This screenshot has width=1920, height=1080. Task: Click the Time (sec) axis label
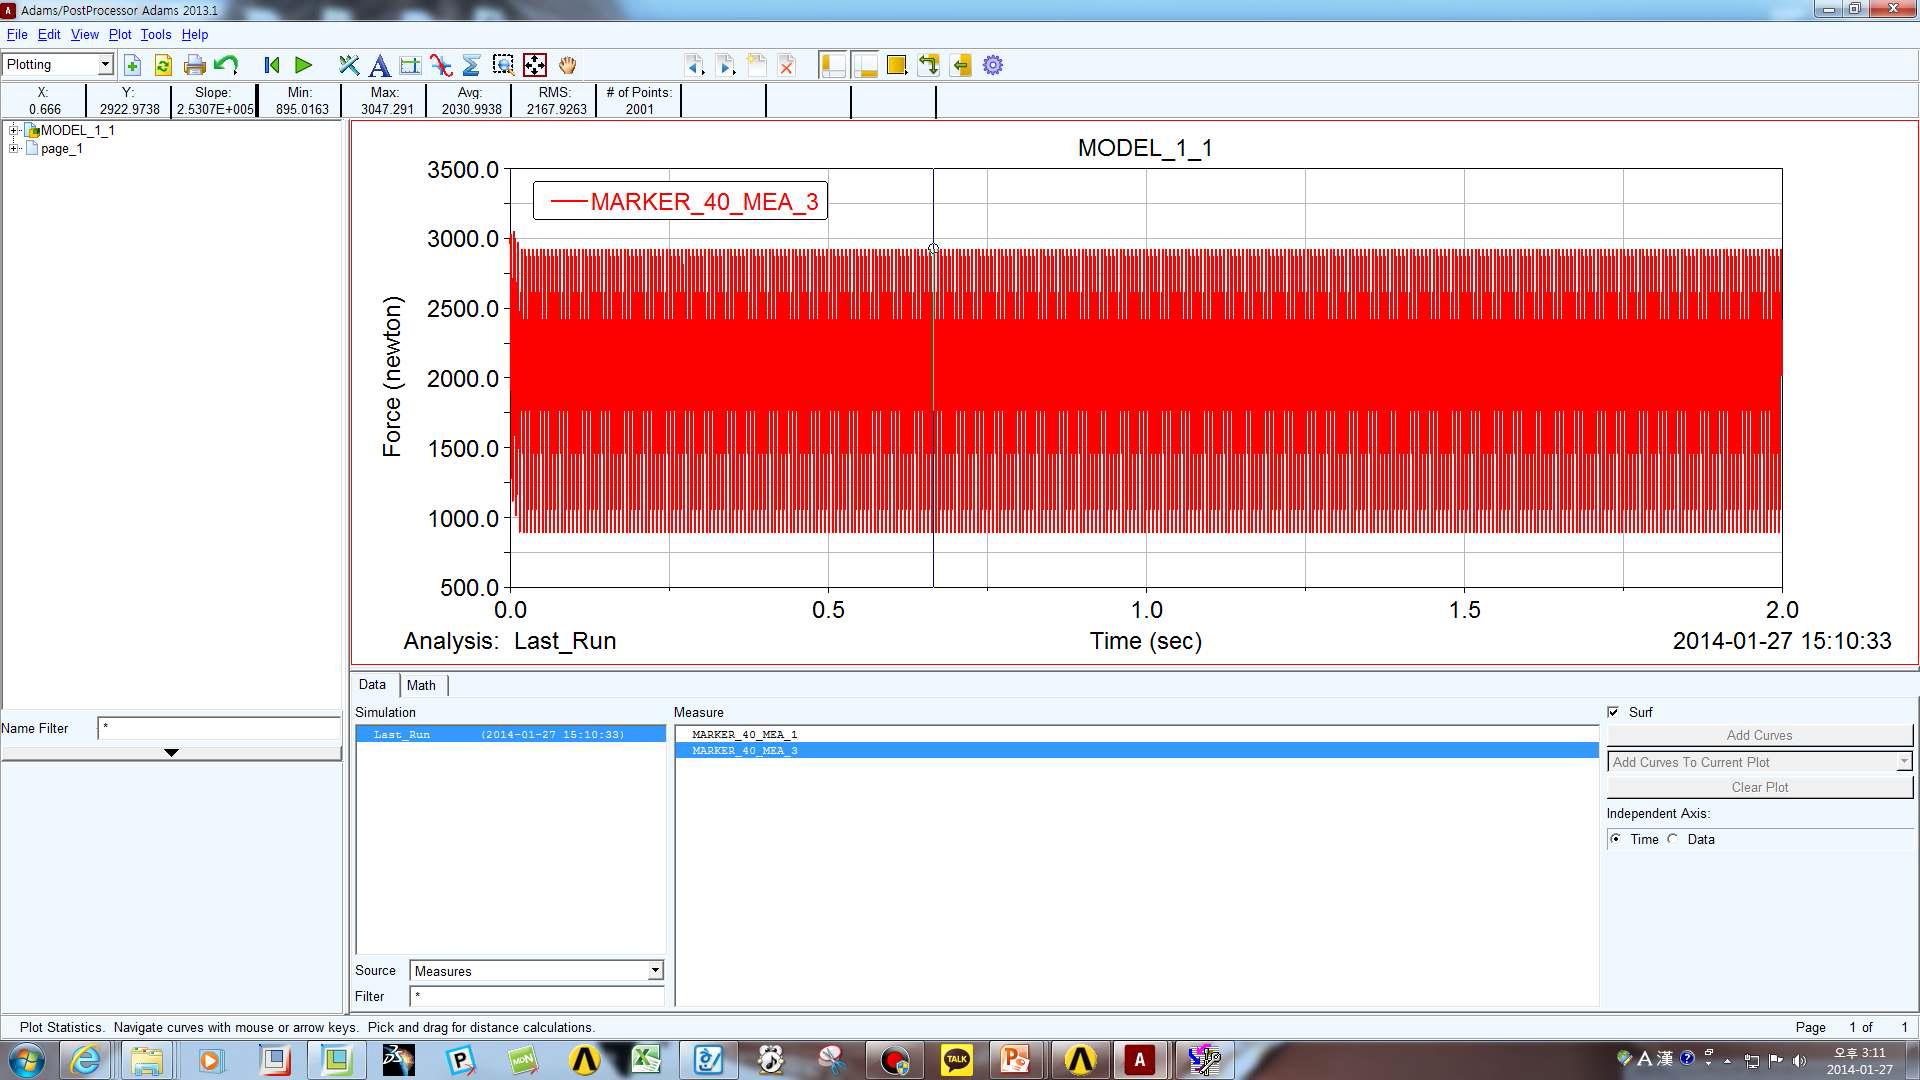coord(1145,641)
